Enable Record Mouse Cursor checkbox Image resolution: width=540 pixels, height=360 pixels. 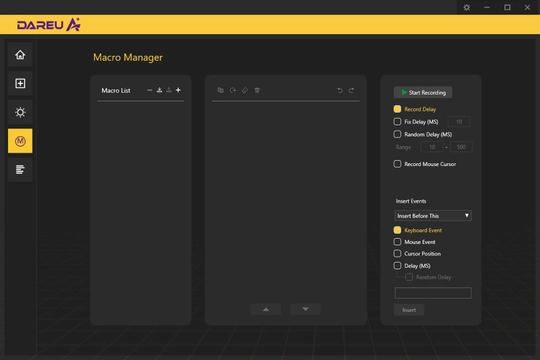tap(397, 164)
